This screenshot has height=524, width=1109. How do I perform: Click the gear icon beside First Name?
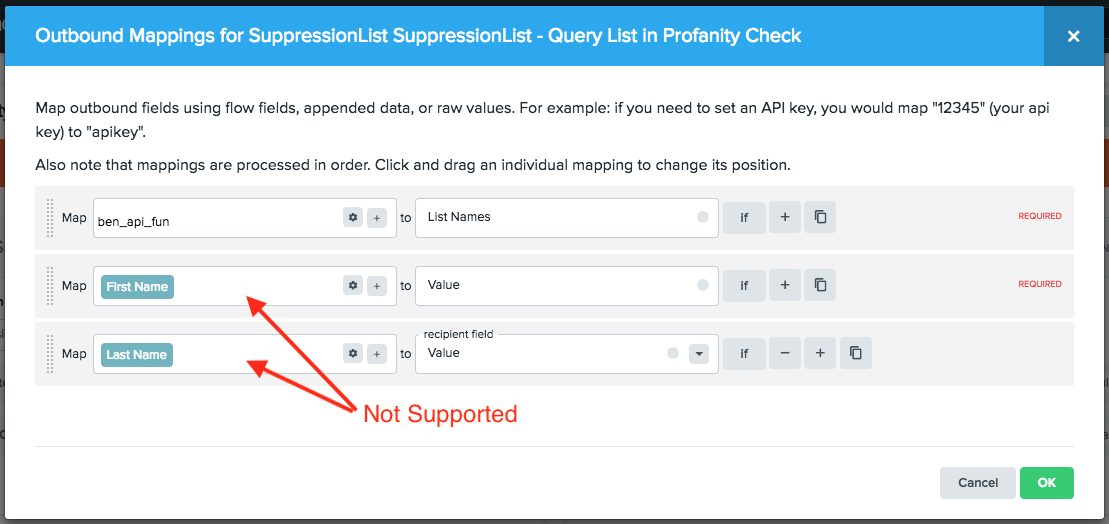click(x=352, y=285)
